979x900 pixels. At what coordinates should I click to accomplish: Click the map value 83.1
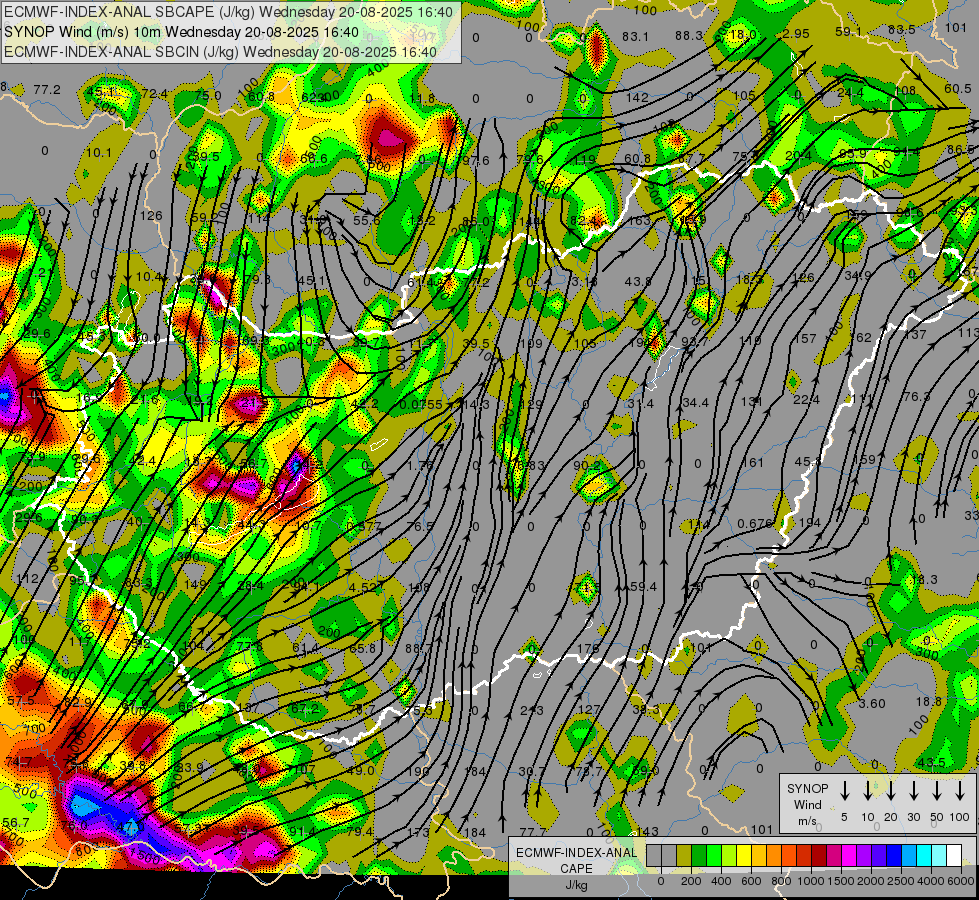[635, 36]
